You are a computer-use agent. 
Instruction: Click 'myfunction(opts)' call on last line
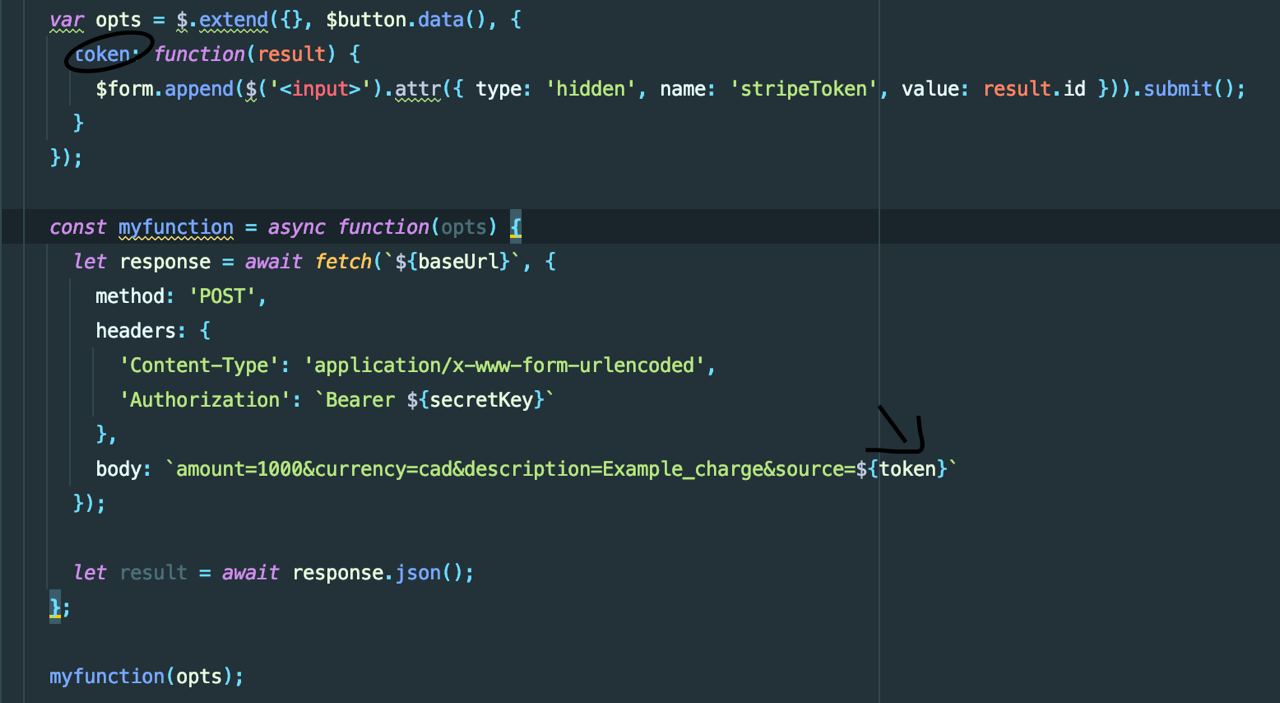click(x=141, y=677)
